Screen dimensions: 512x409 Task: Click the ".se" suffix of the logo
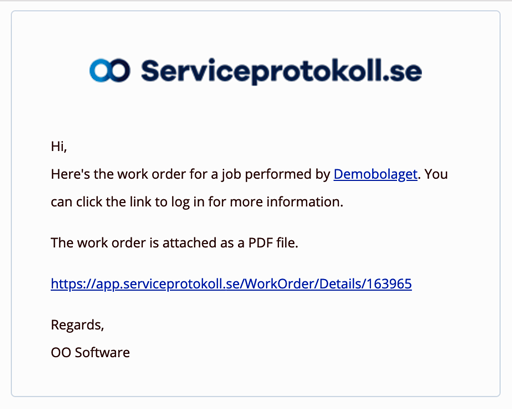[402, 73]
